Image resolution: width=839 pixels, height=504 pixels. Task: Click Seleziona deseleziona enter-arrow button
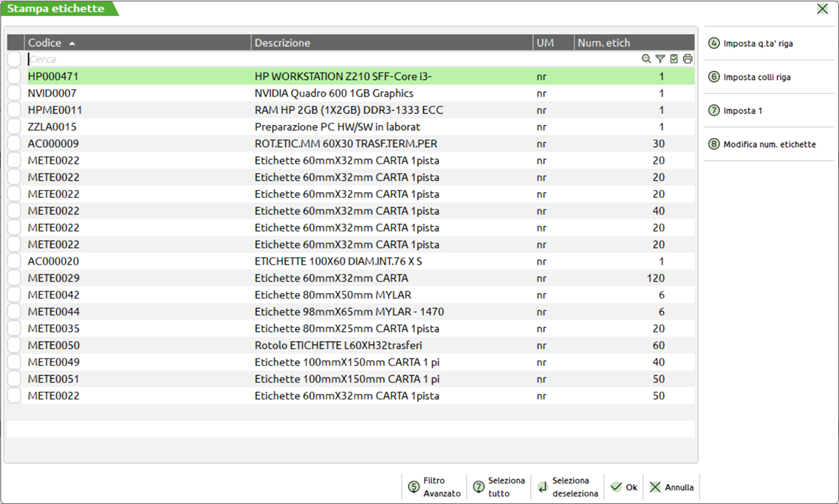[567, 487]
